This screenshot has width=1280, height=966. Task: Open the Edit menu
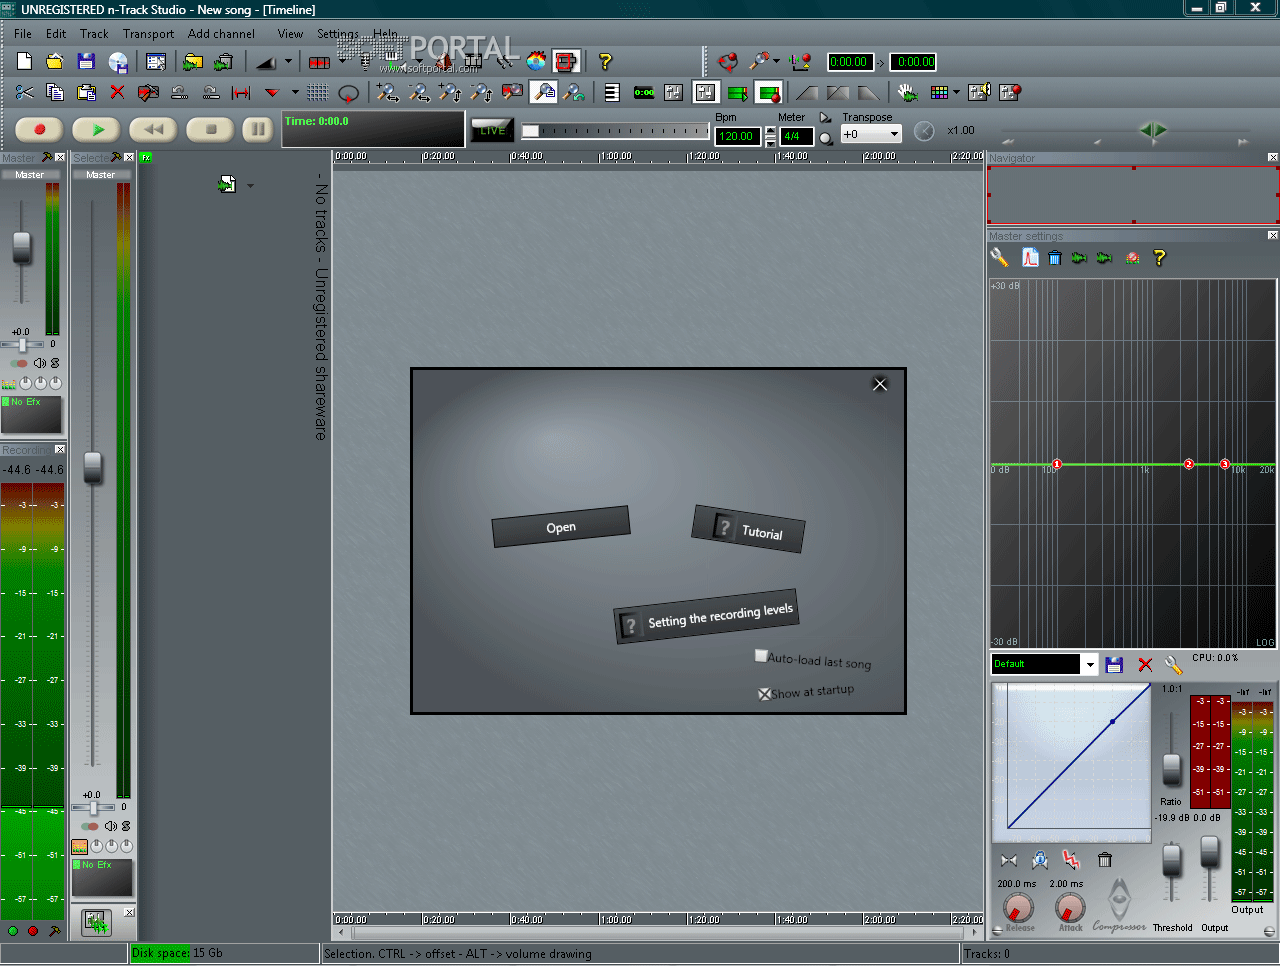(56, 34)
